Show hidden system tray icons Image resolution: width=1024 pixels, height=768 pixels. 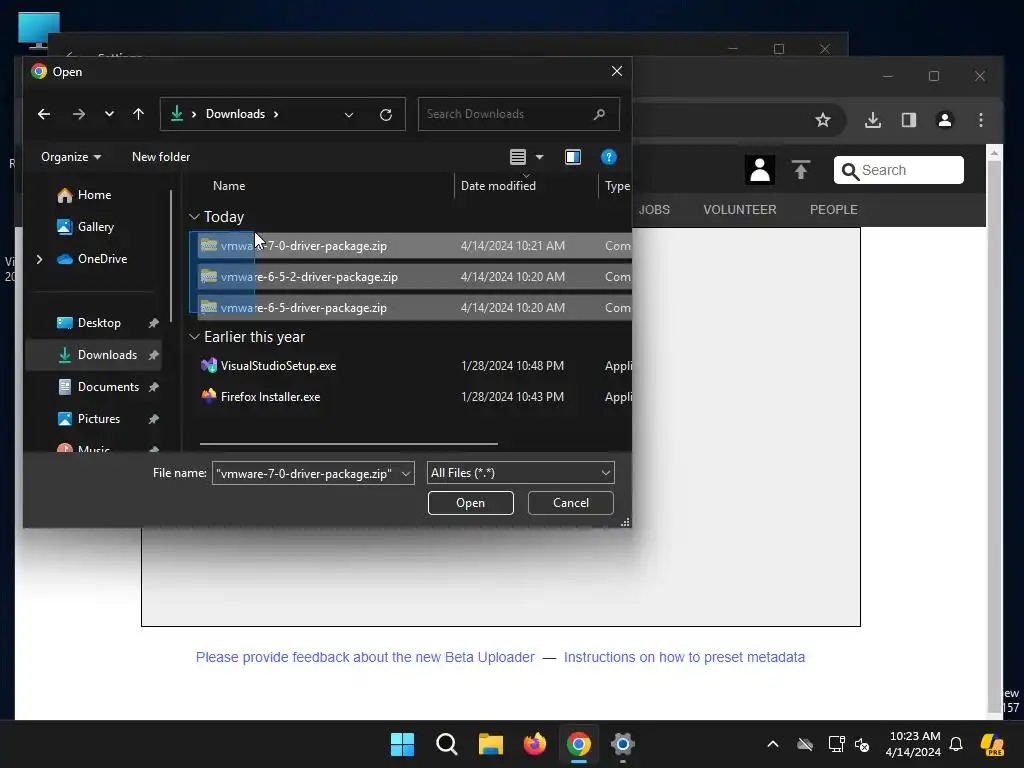coord(773,744)
